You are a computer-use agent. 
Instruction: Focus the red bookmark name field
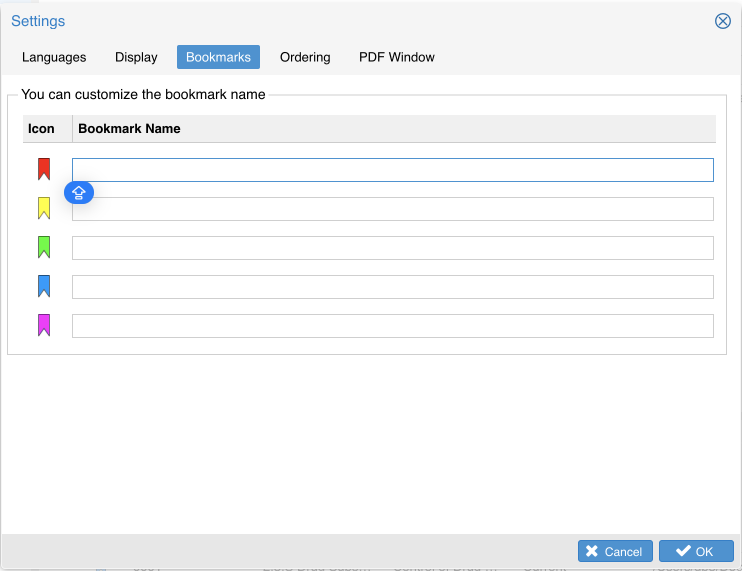pyautogui.click(x=392, y=170)
